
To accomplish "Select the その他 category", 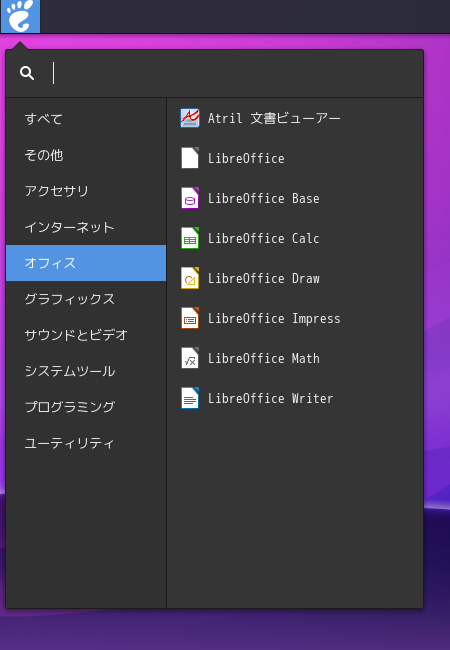I will [86, 155].
